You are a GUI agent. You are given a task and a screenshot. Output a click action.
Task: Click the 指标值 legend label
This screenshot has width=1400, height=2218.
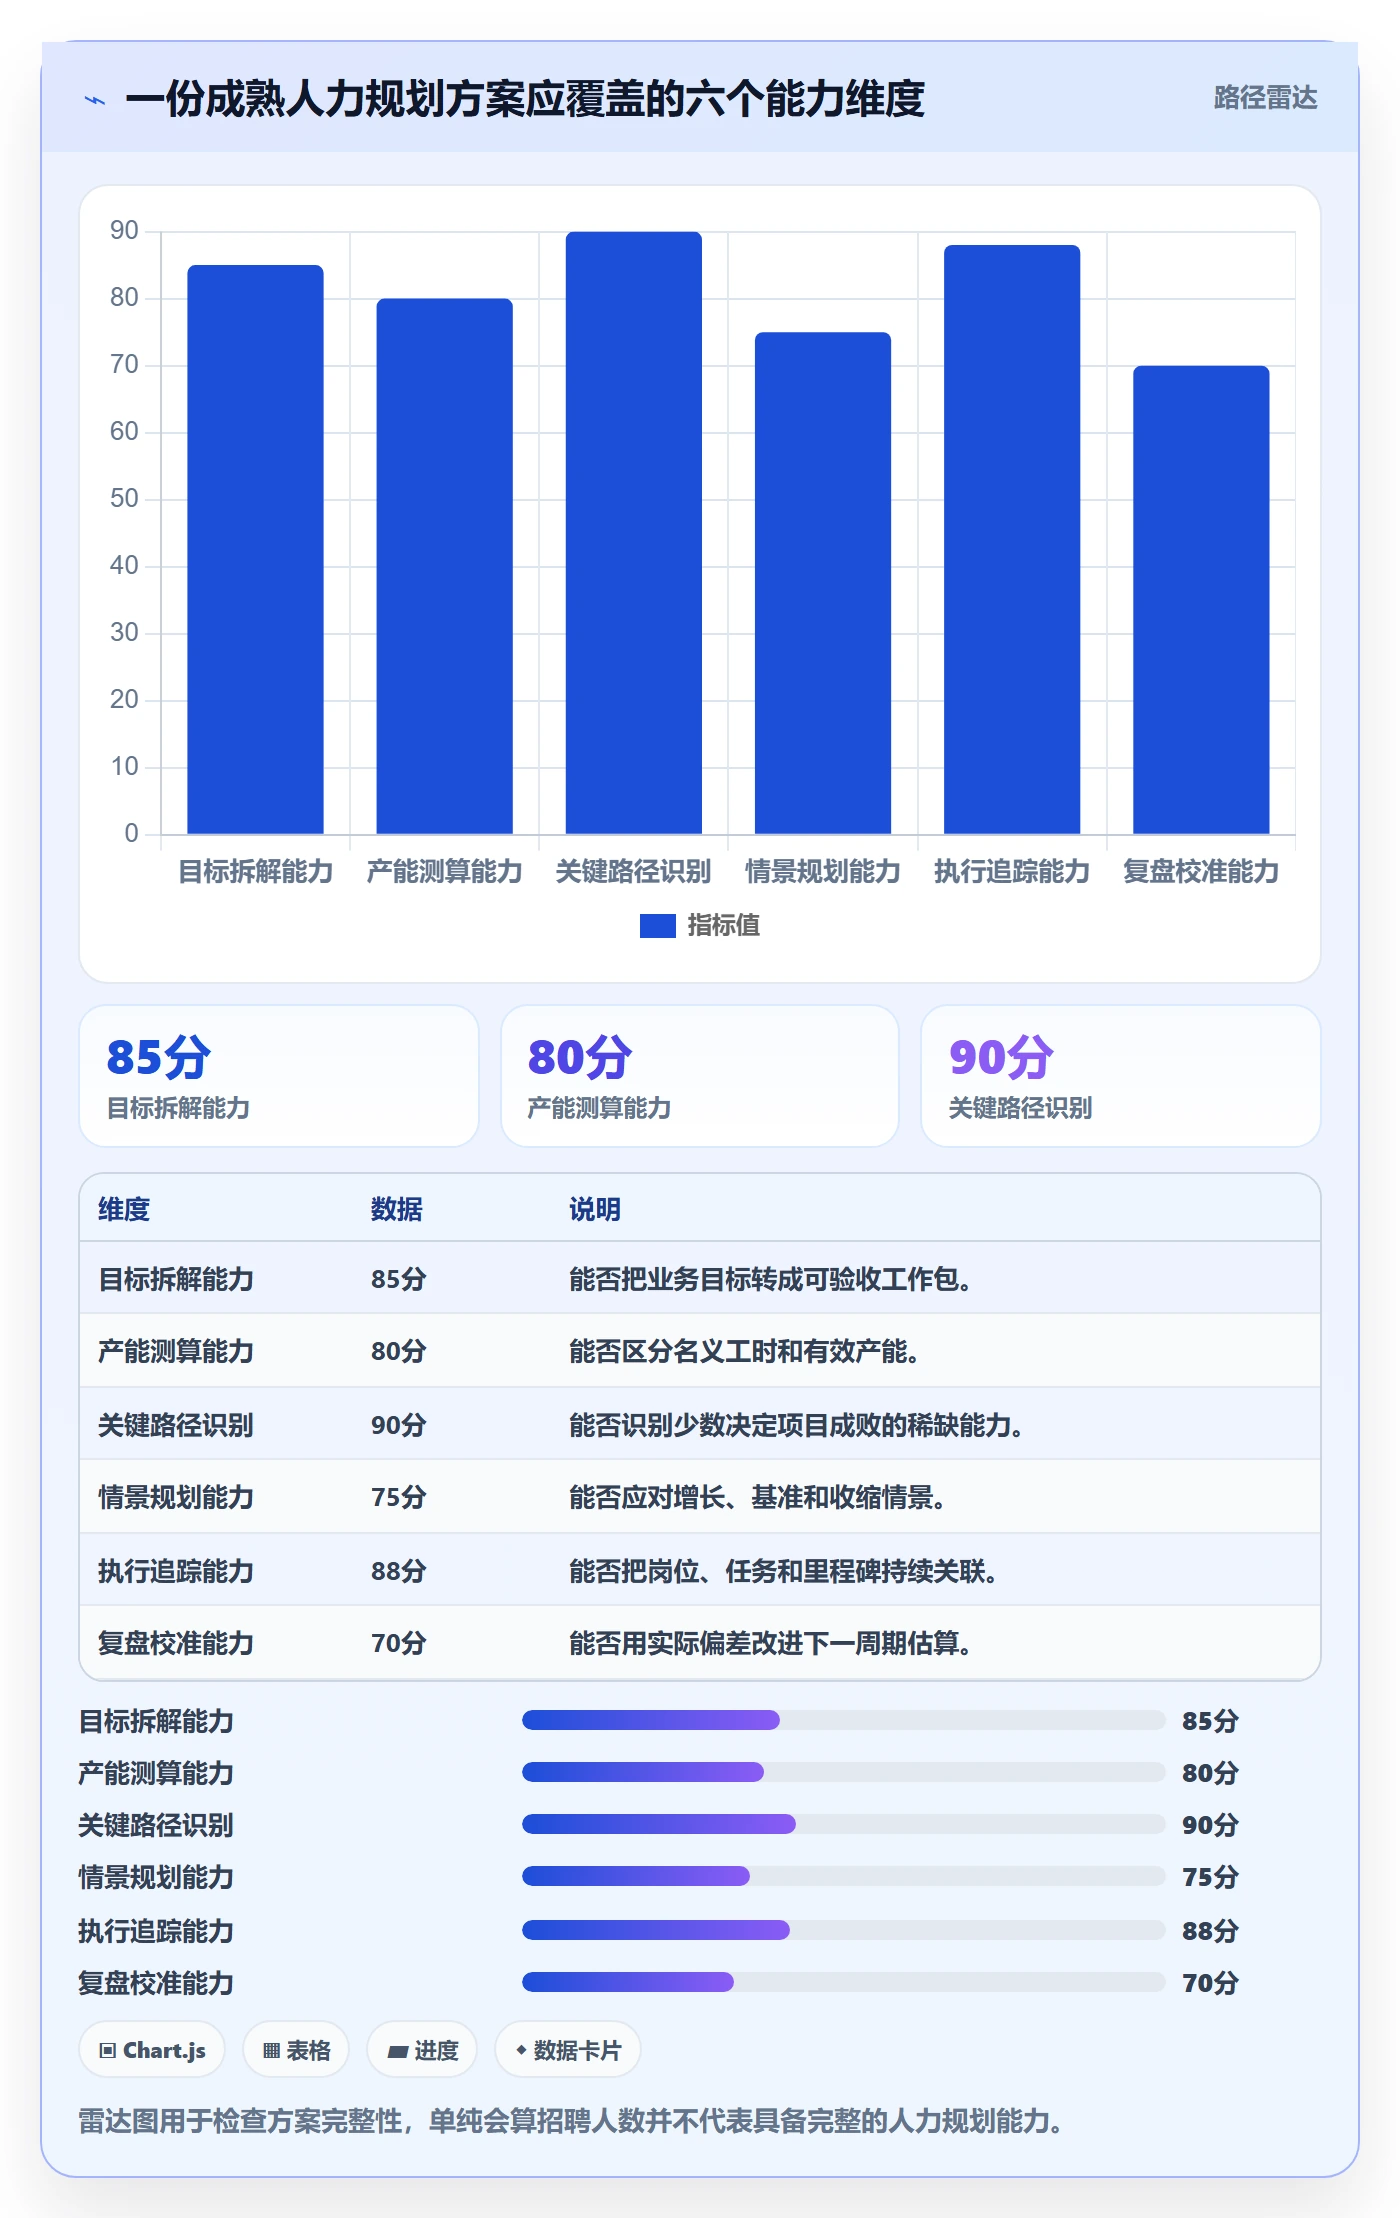click(x=723, y=926)
